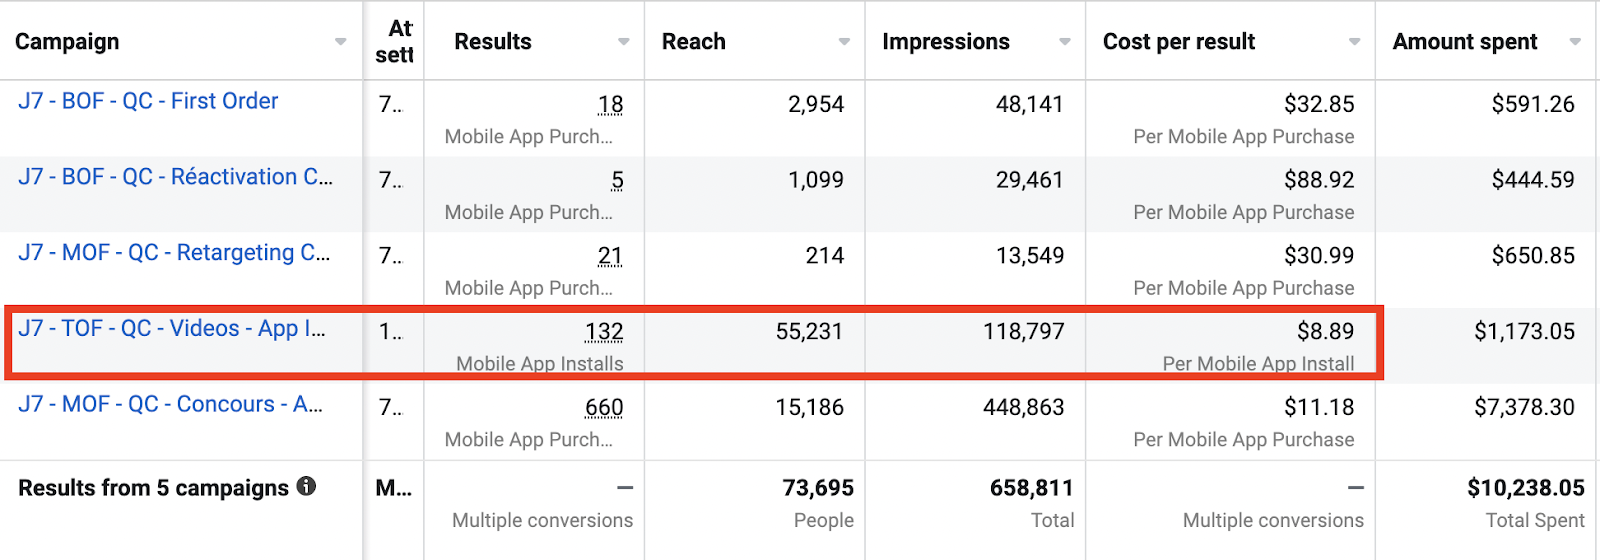Image resolution: width=1600 pixels, height=560 pixels.
Task: Open J7 - TOF - QC - Videos campaign
Action: pyautogui.click(x=171, y=329)
